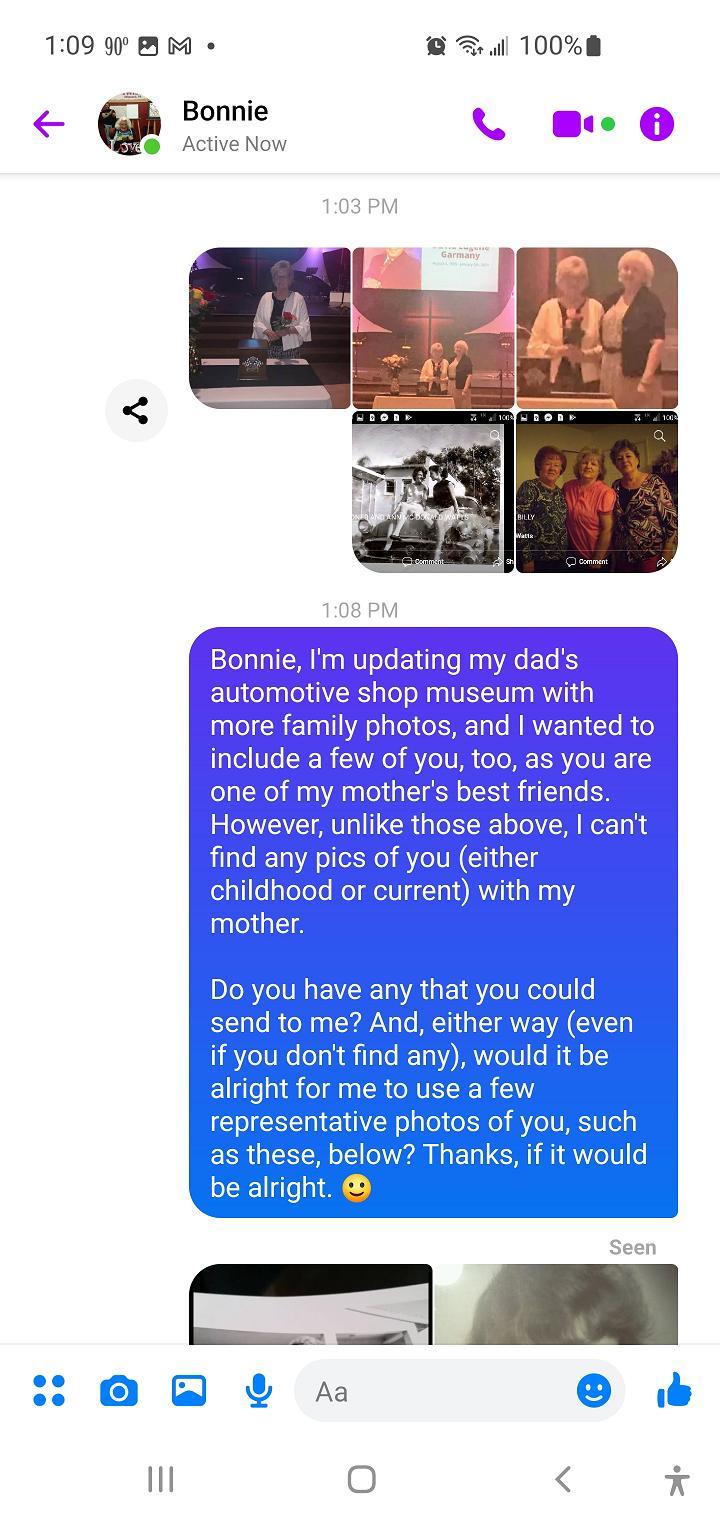Tap the Android home button
720x1520 pixels.
tap(361, 1479)
